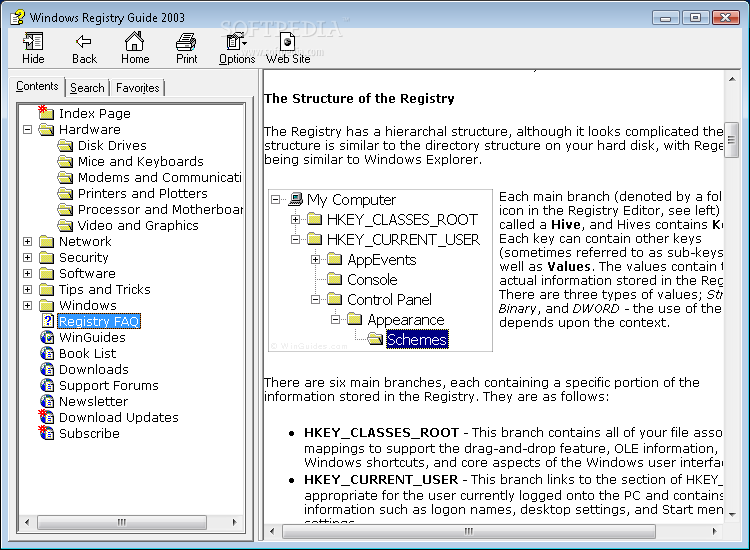This screenshot has height=550, width=750.
Task: Click the Download Updates web page icon
Action: point(46,417)
